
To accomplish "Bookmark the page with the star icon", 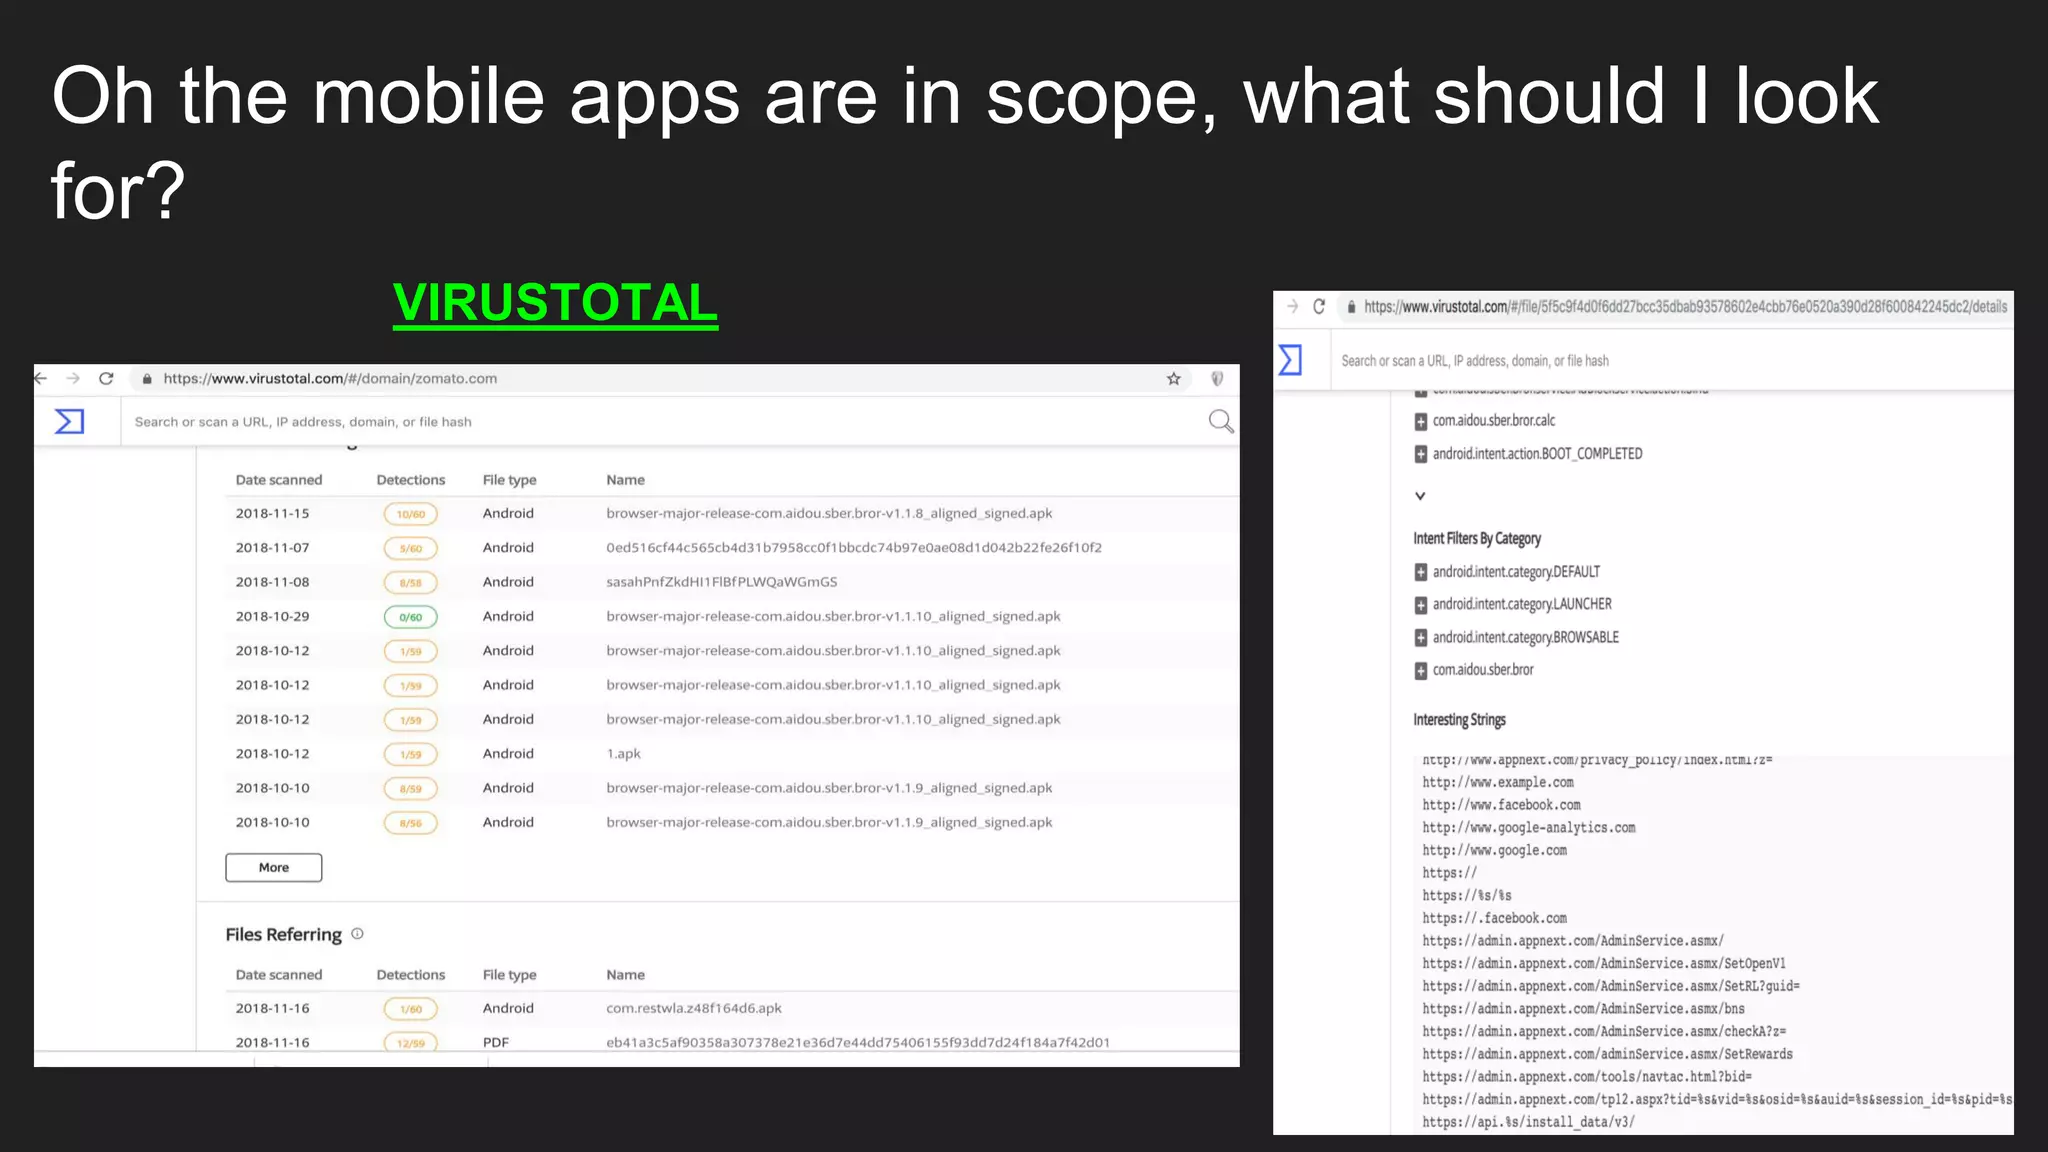I will [1174, 379].
